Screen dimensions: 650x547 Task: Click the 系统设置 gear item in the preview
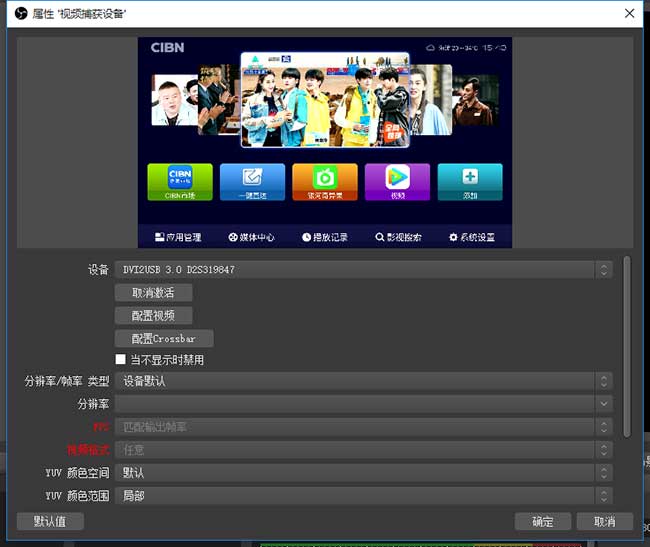471,237
